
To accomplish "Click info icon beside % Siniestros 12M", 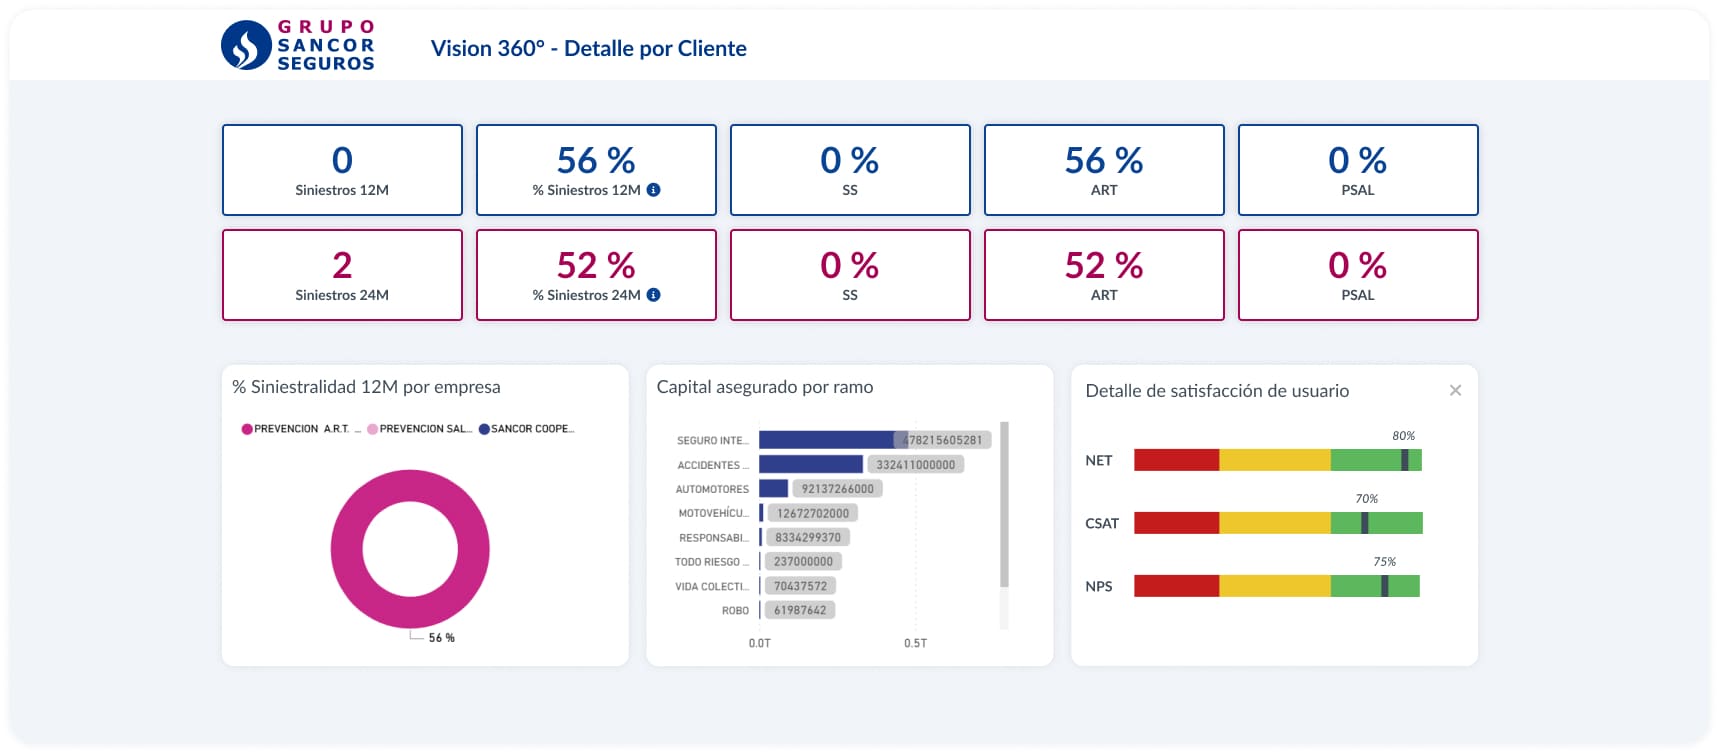I will 653,190.
